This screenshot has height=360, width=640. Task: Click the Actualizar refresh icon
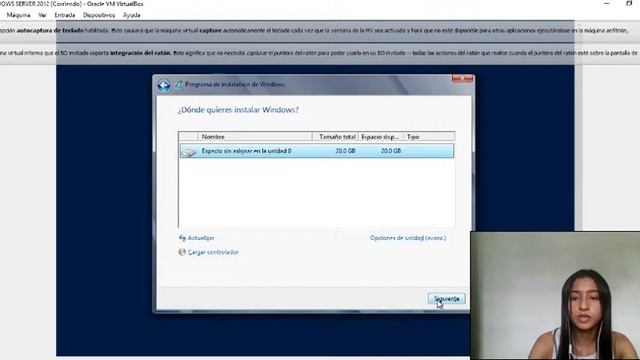pyautogui.click(x=182, y=238)
